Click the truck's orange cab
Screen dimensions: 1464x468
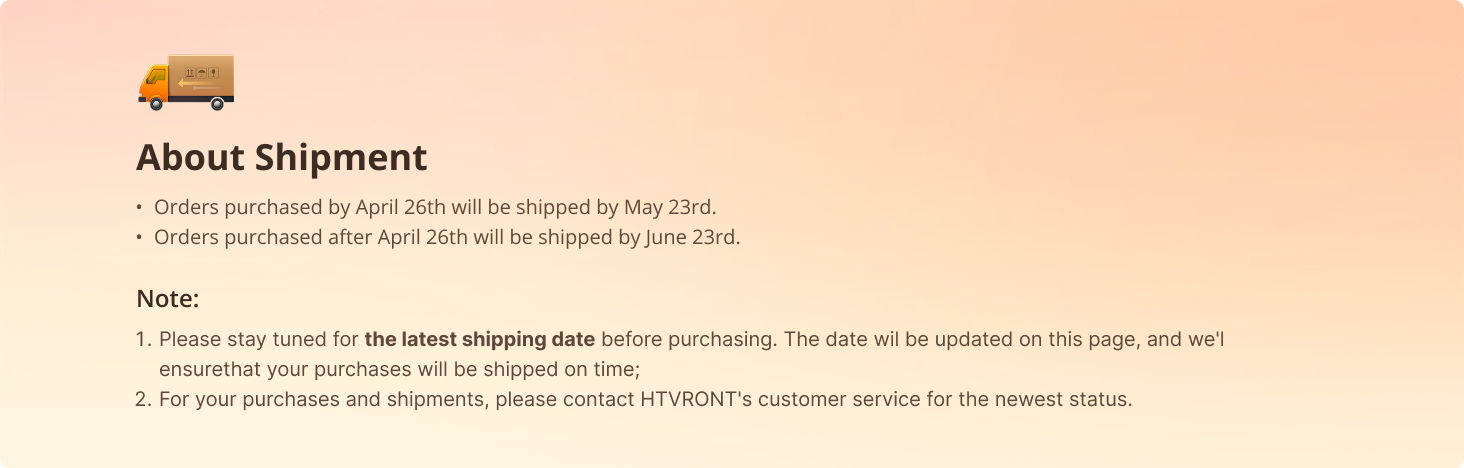(x=153, y=84)
